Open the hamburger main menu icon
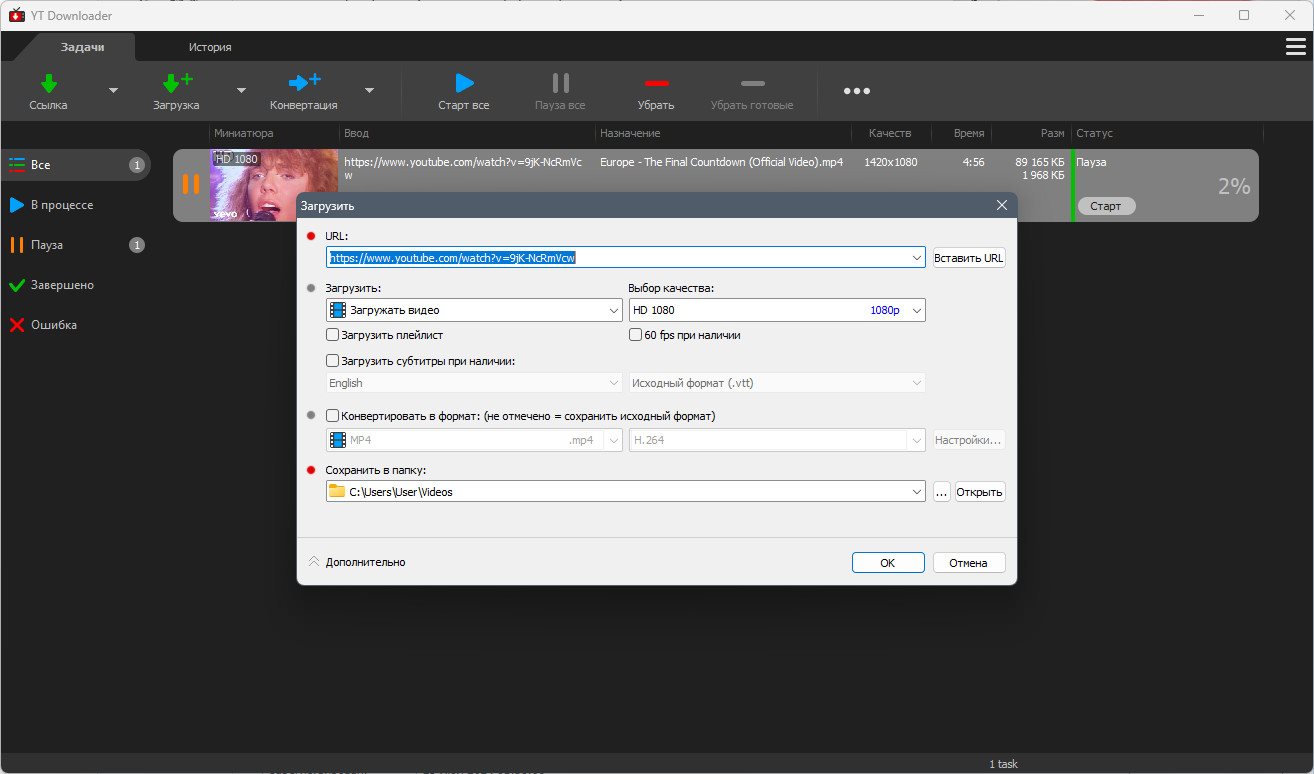1314x774 pixels. click(x=1295, y=47)
